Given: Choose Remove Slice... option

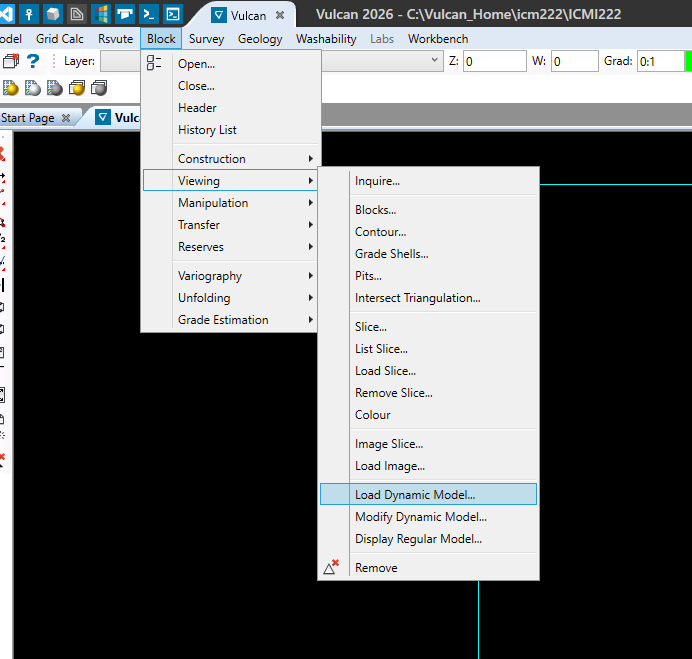Looking at the screenshot, I should pos(428,393).
